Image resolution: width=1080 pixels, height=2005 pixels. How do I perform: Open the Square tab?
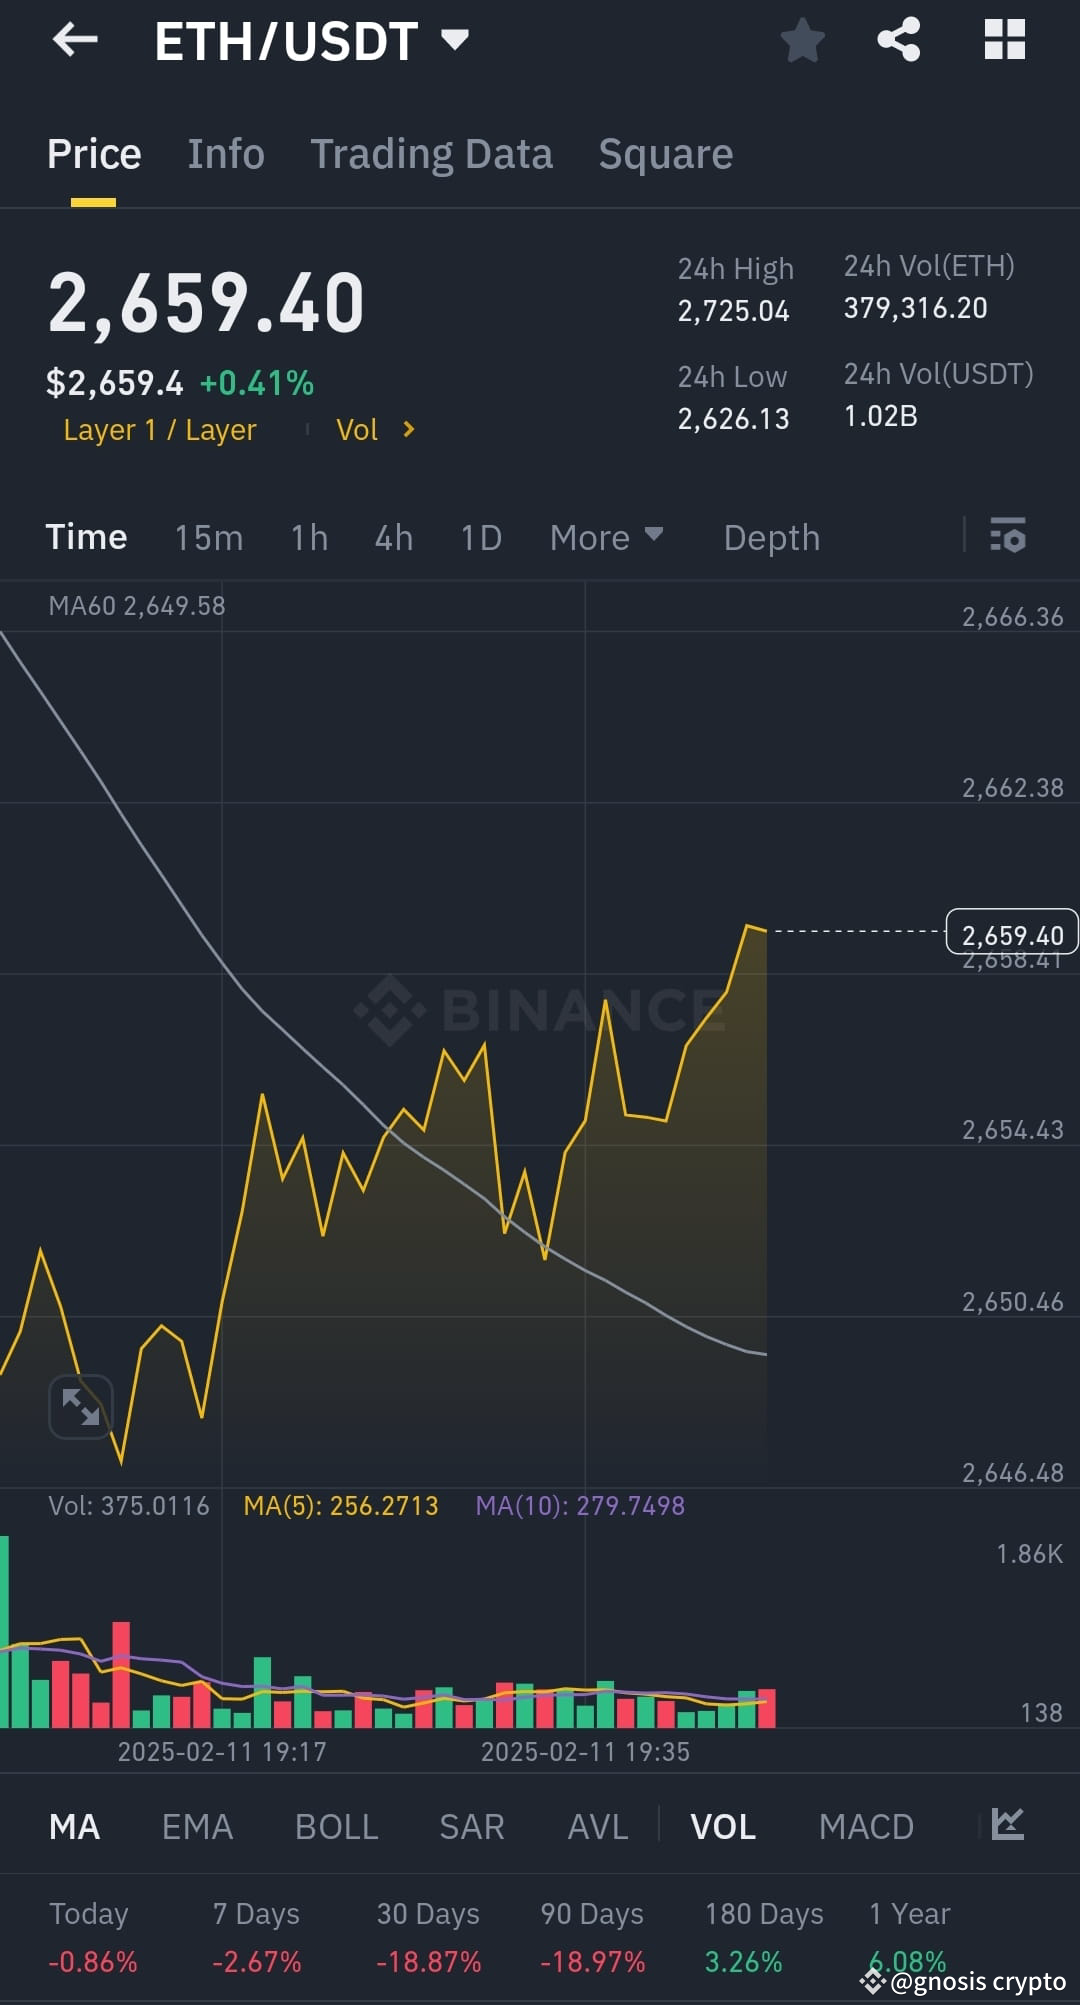coord(665,153)
